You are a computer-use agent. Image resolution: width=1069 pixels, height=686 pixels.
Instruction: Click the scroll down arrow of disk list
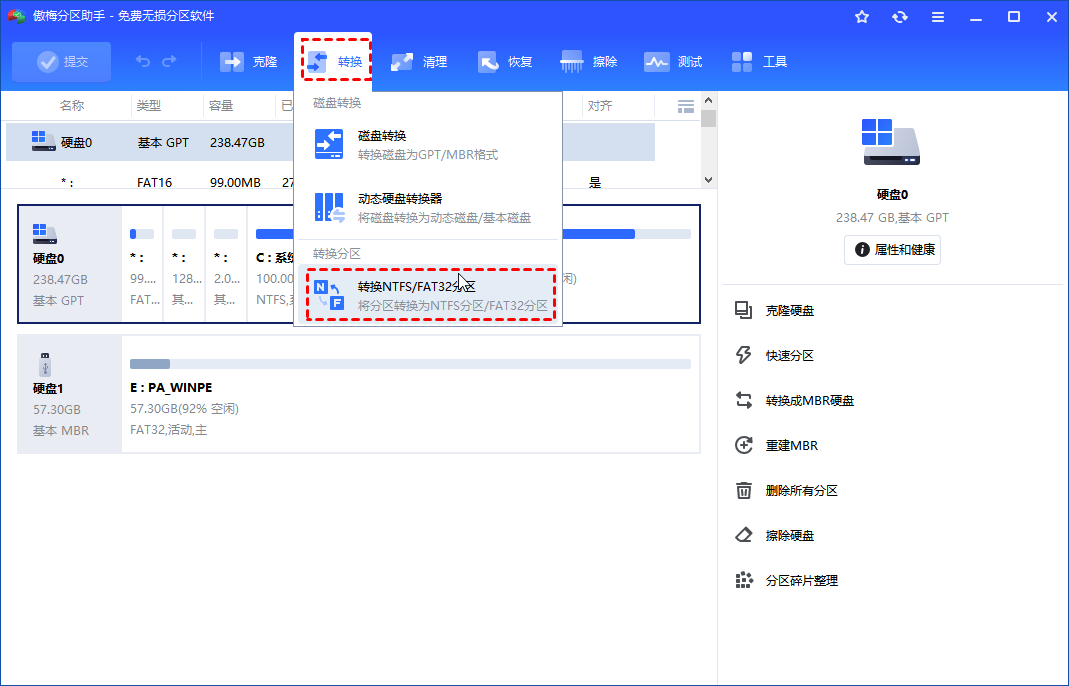point(708,180)
